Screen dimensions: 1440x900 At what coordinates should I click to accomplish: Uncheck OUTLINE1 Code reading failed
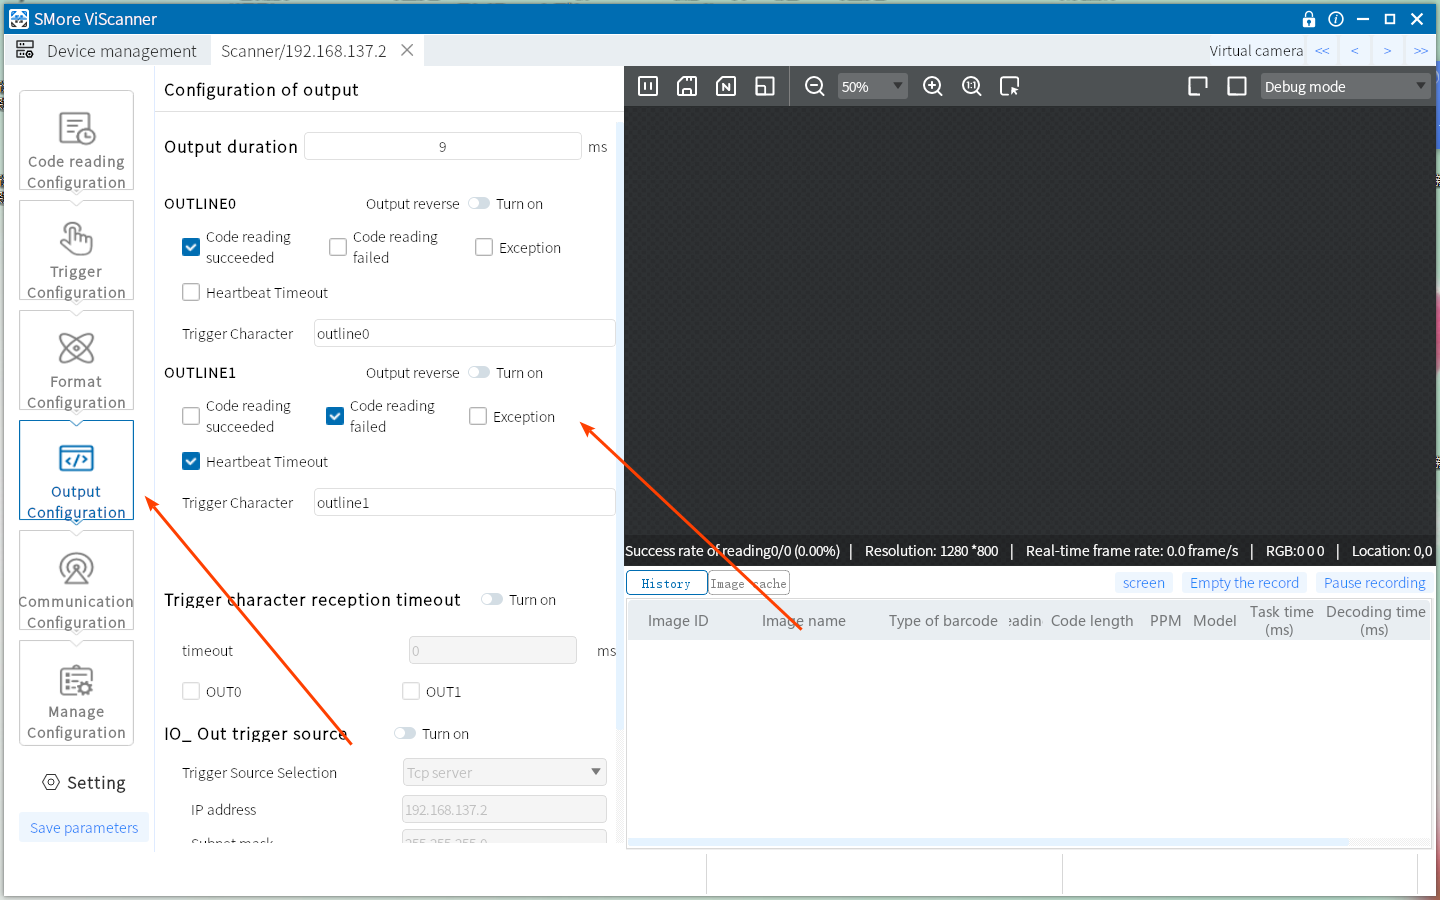tap(335, 416)
